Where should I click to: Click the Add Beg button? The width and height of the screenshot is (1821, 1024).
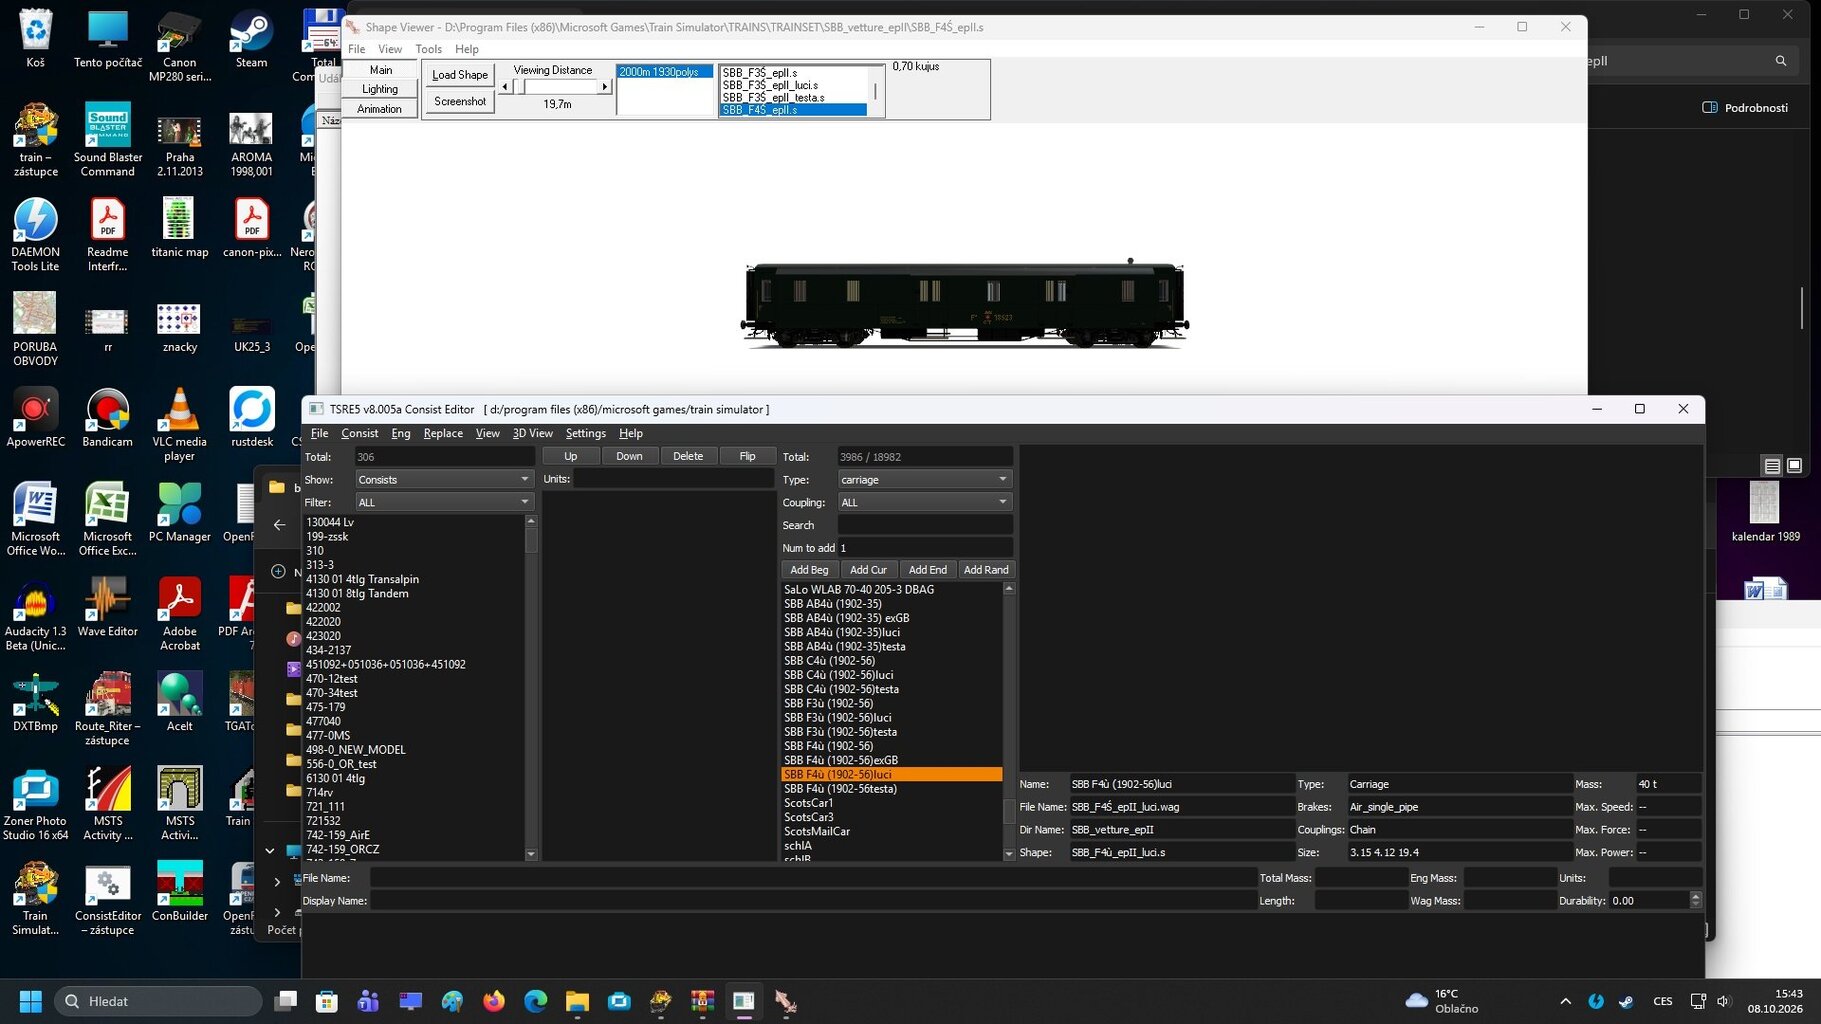coord(809,570)
